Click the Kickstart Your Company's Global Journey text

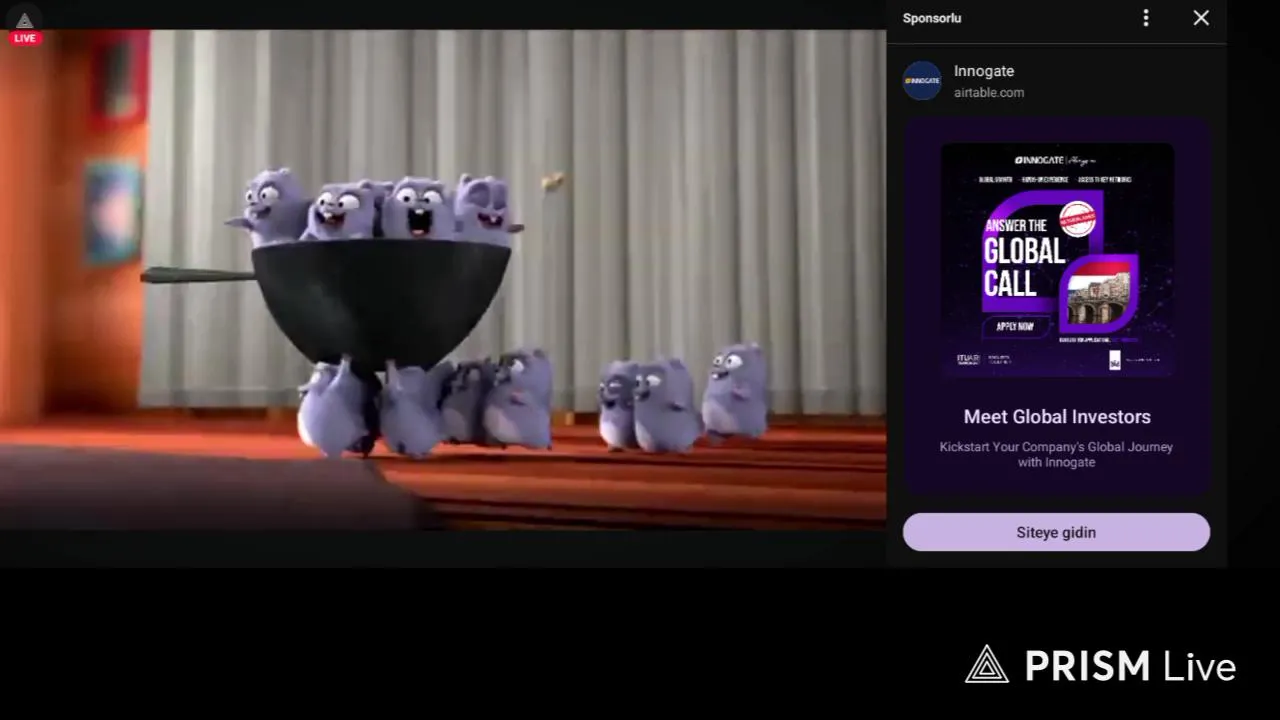(1056, 454)
